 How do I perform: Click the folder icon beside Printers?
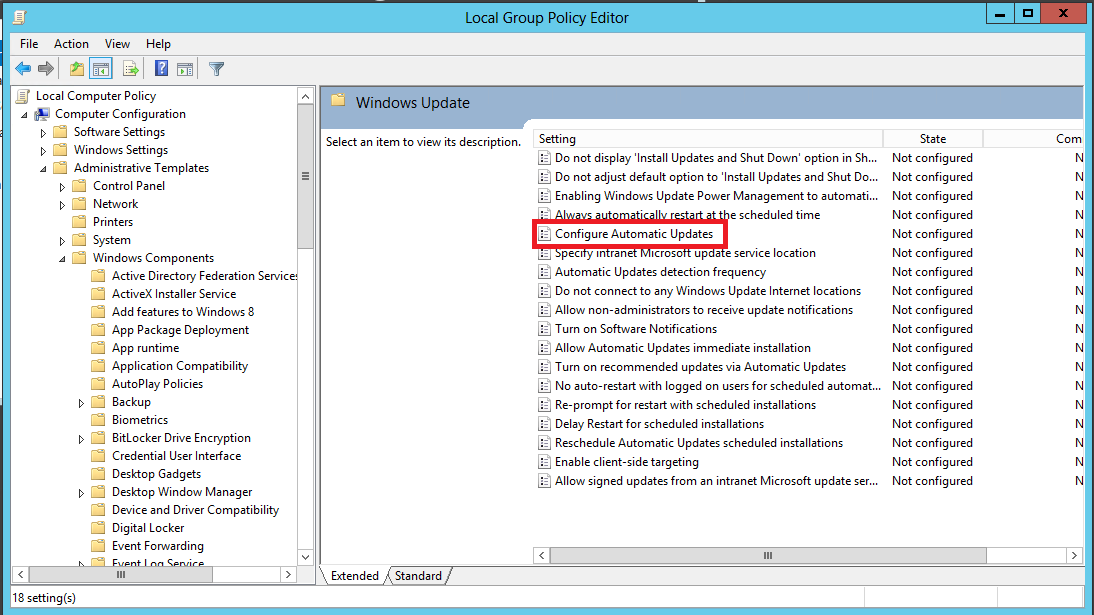point(80,222)
